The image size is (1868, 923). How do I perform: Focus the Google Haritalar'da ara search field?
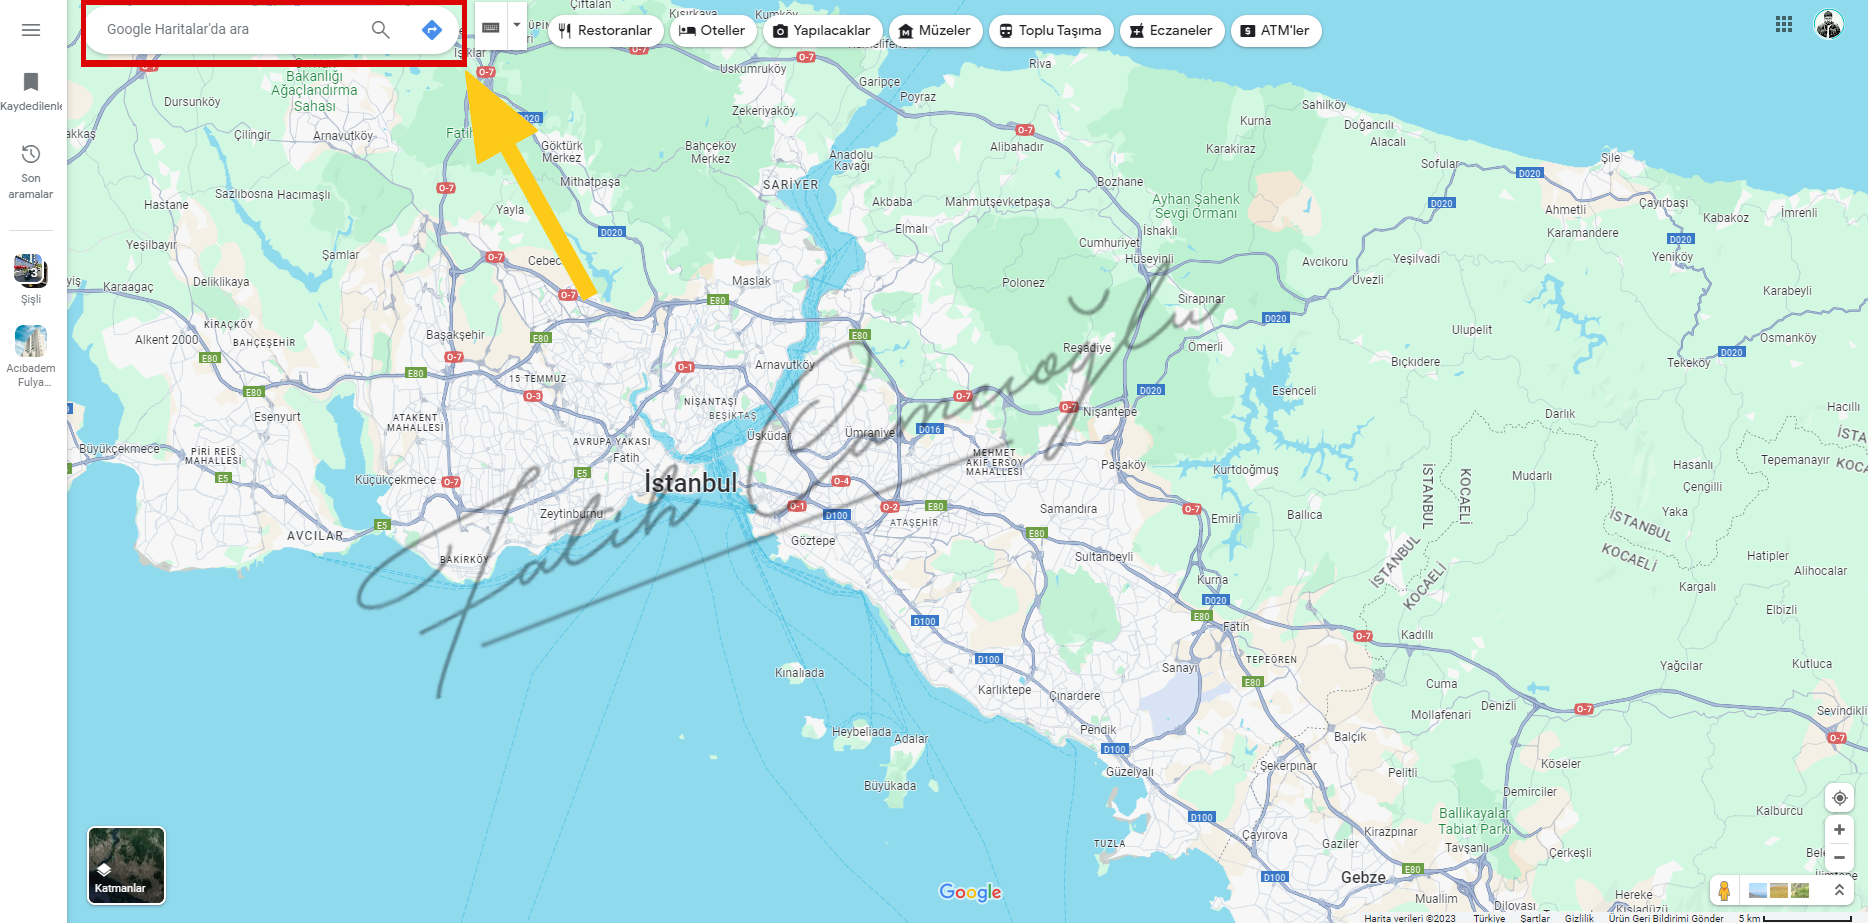(230, 30)
